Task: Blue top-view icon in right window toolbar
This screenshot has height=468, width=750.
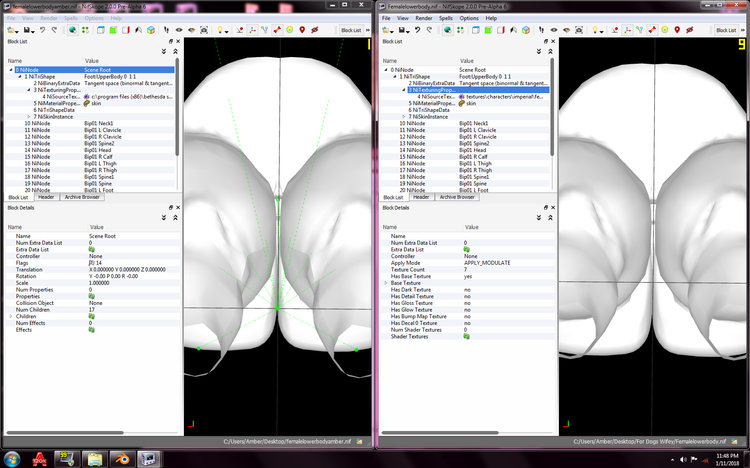Action: click(x=476, y=30)
